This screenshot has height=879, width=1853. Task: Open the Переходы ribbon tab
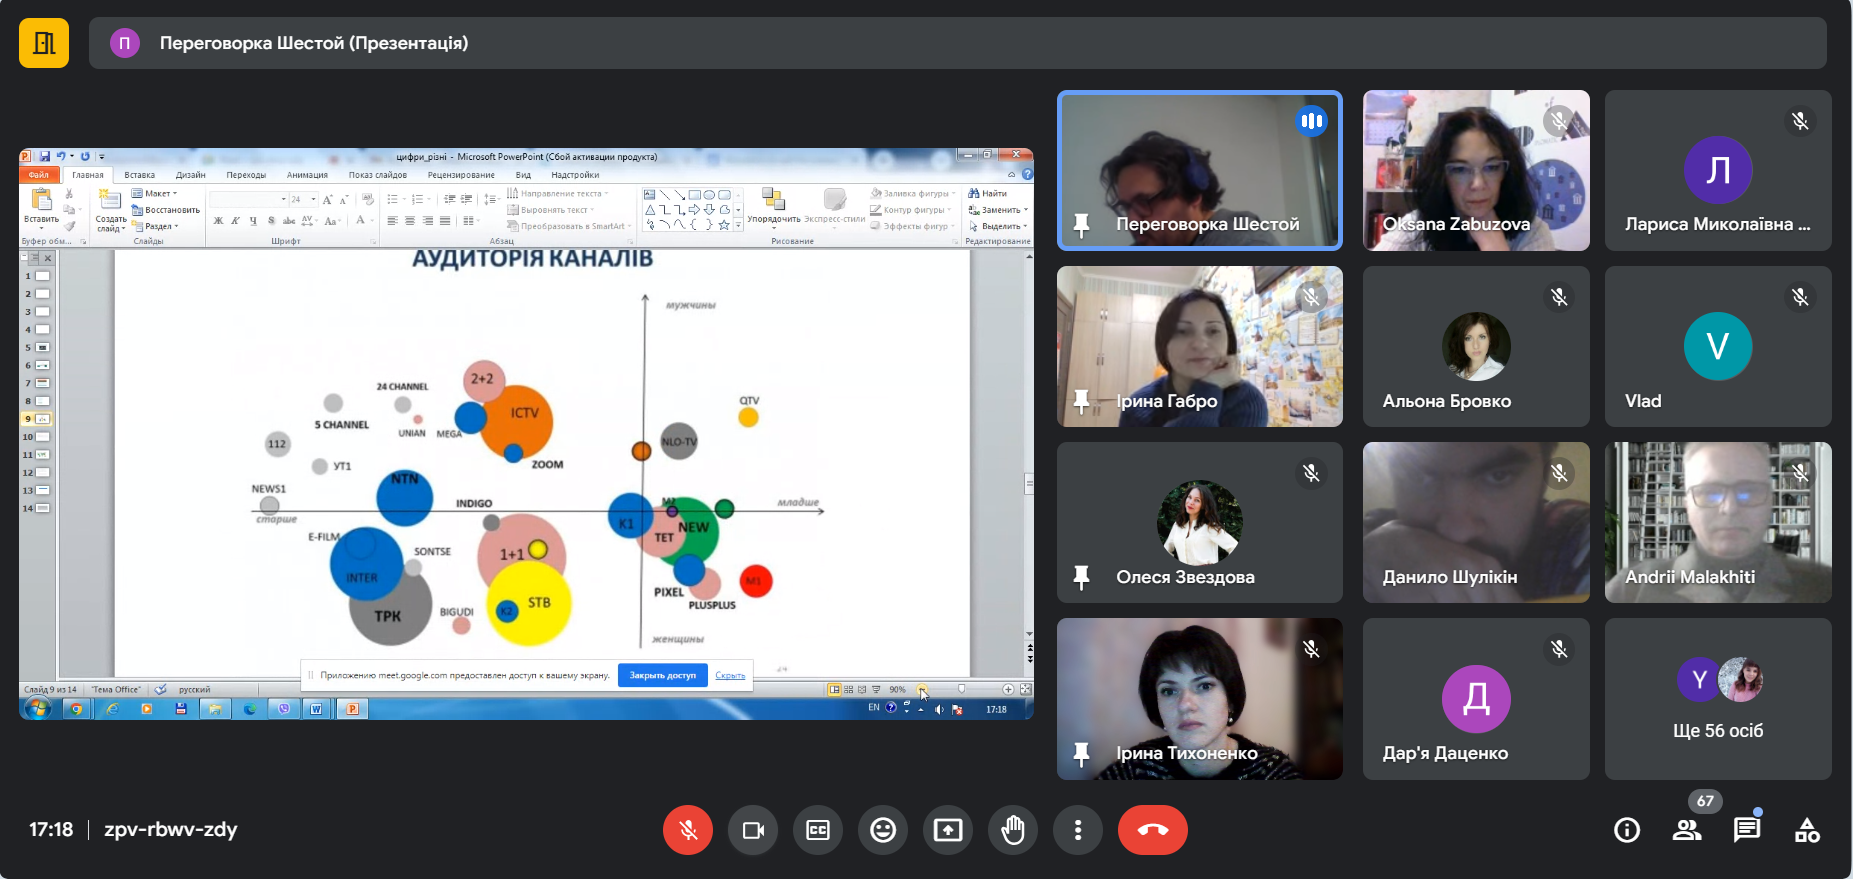[x=246, y=175]
